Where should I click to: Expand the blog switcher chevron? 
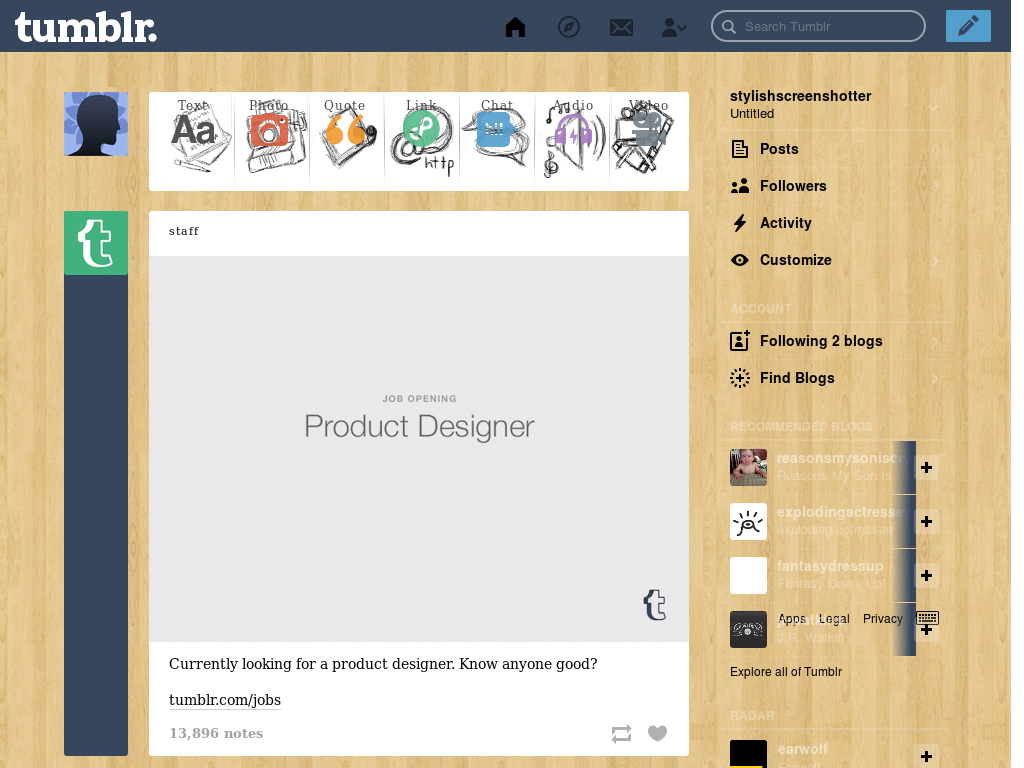933,108
